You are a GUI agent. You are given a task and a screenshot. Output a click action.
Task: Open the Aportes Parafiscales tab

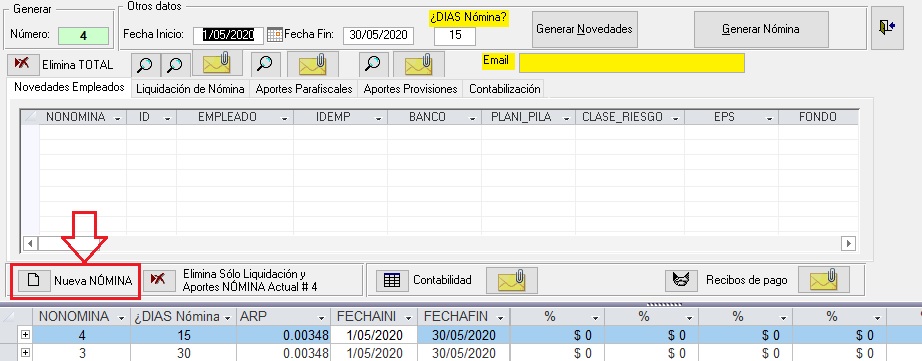coord(304,89)
